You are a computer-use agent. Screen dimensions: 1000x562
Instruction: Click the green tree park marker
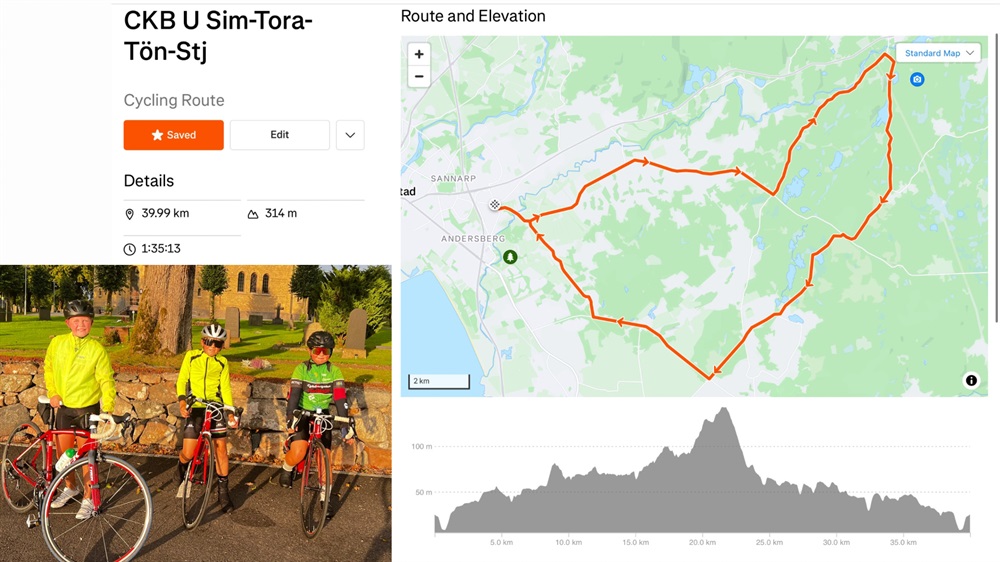(510, 257)
